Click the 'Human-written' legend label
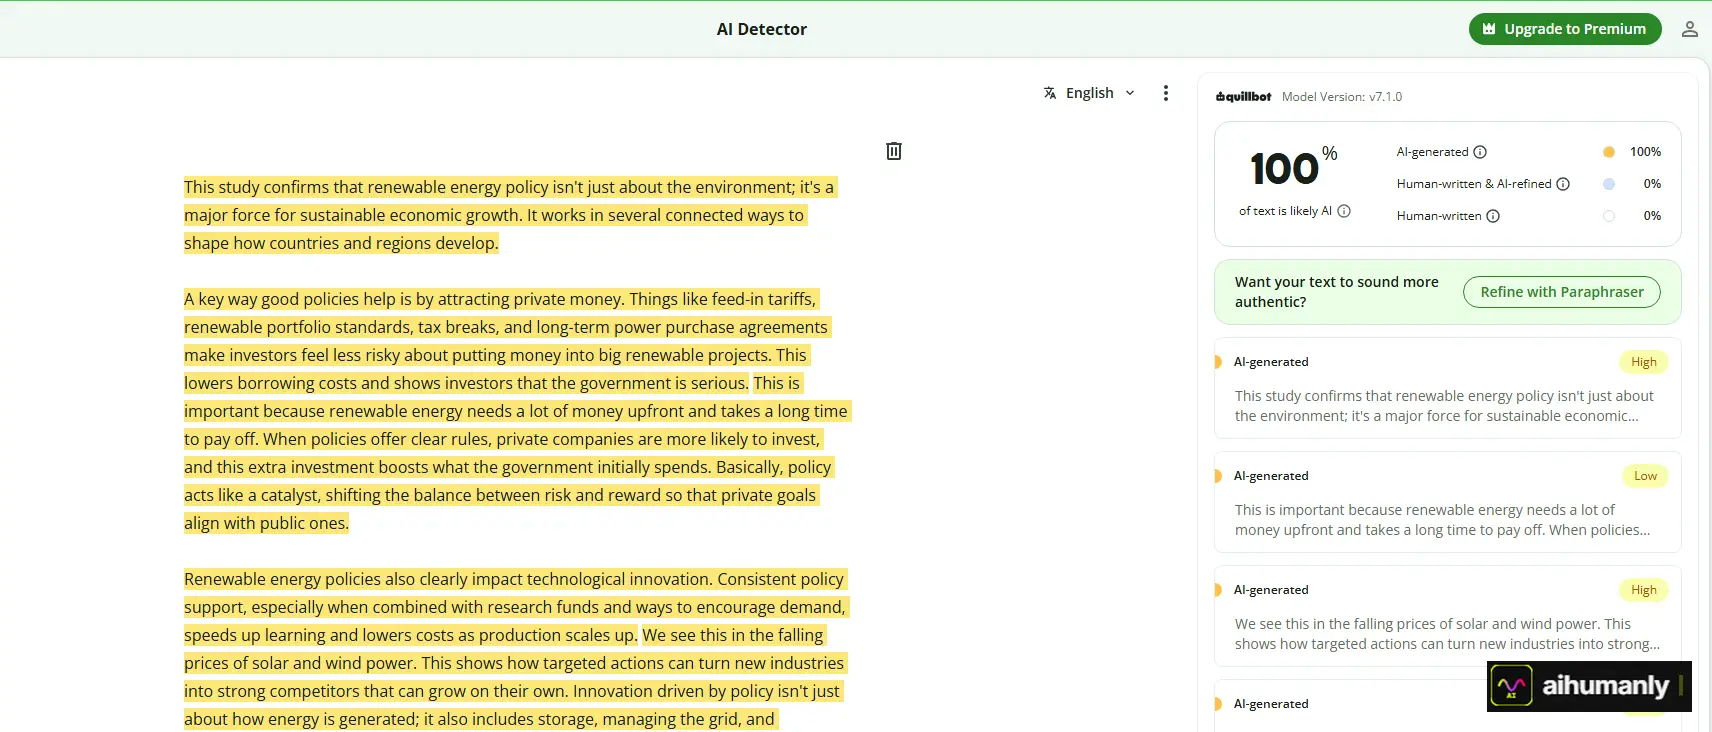1712x732 pixels. [1439, 216]
